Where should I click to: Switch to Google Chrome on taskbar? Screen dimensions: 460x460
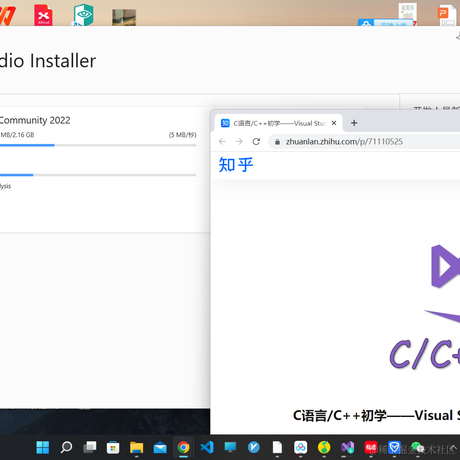coord(183,447)
